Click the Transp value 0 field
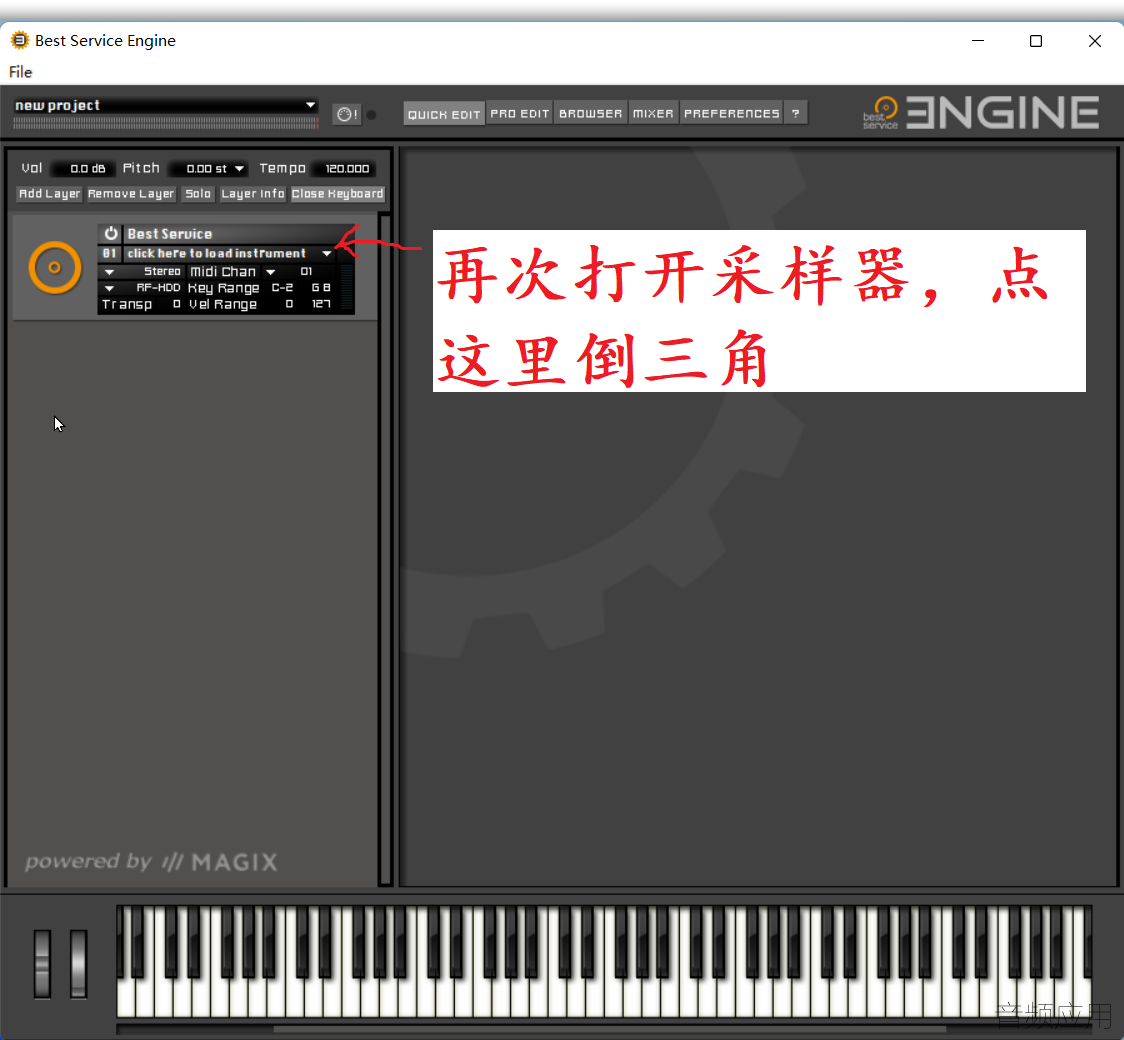The height and width of the screenshot is (1040, 1124). click(x=176, y=304)
